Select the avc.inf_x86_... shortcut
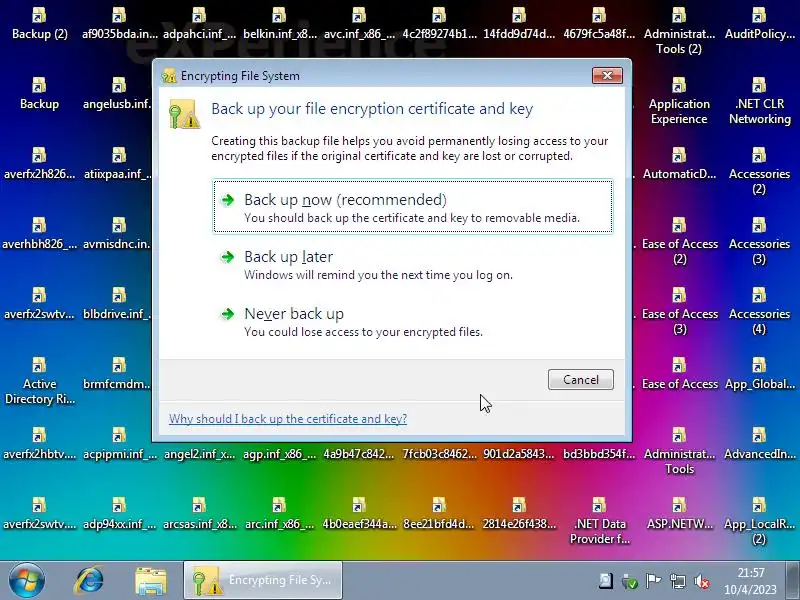The image size is (800, 600). (359, 23)
